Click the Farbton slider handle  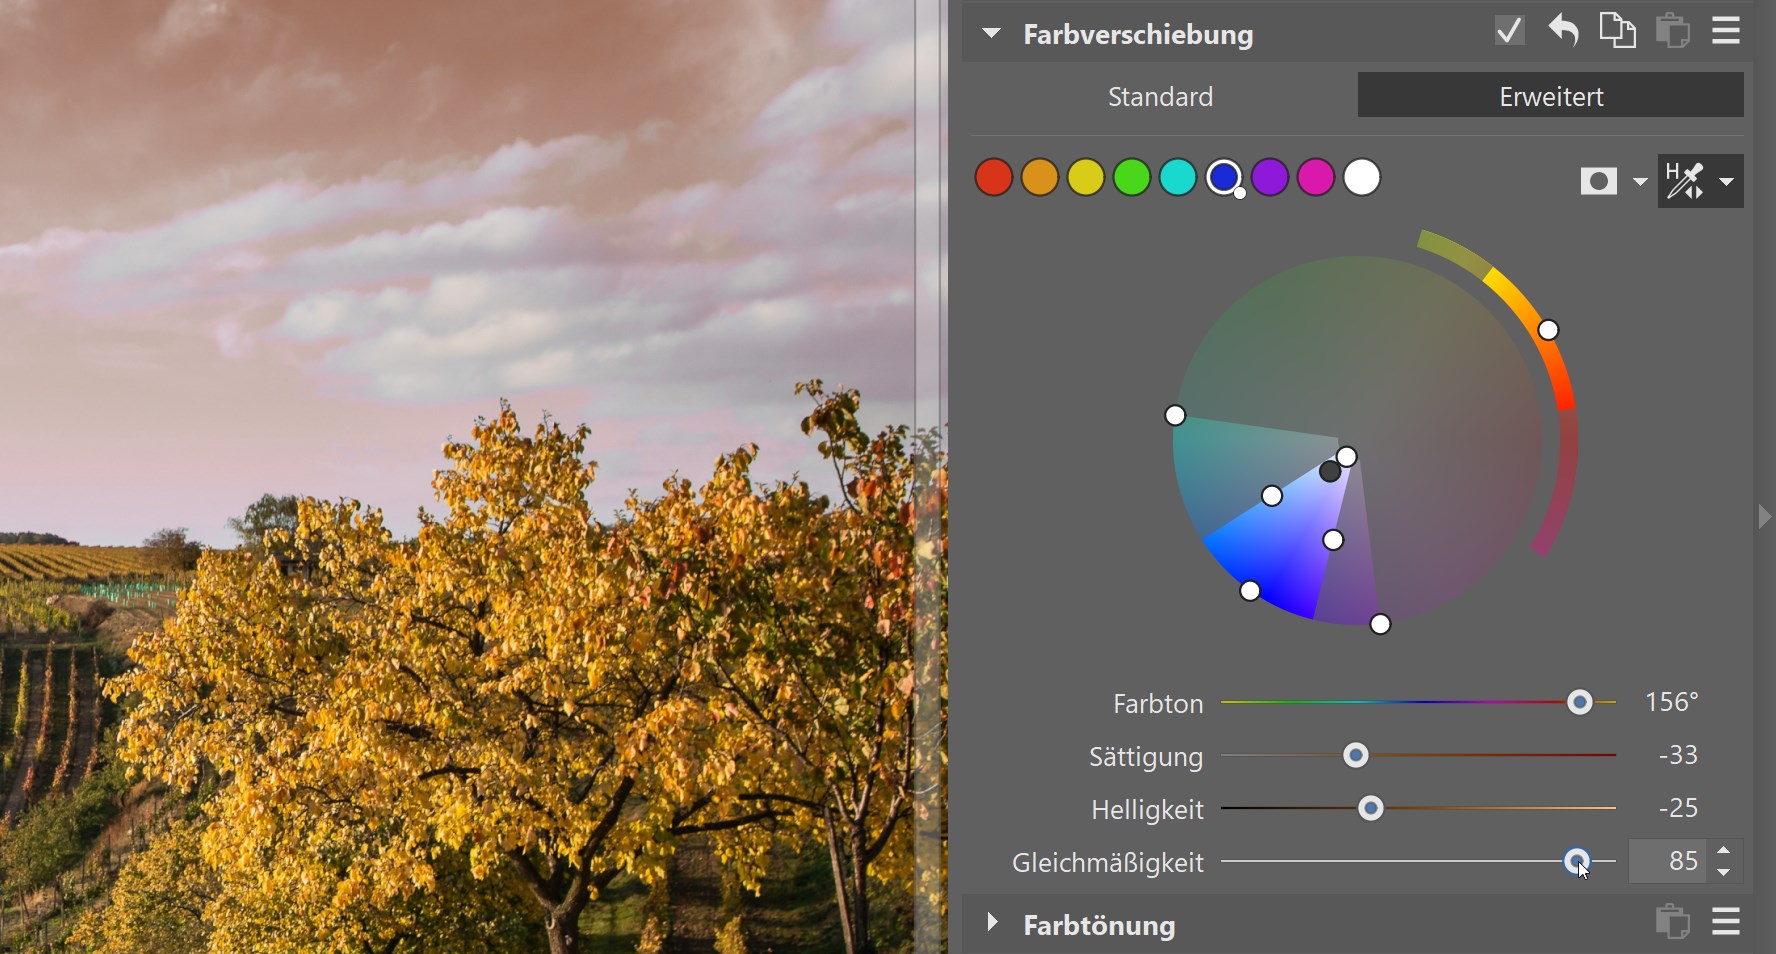[x=1580, y=703]
